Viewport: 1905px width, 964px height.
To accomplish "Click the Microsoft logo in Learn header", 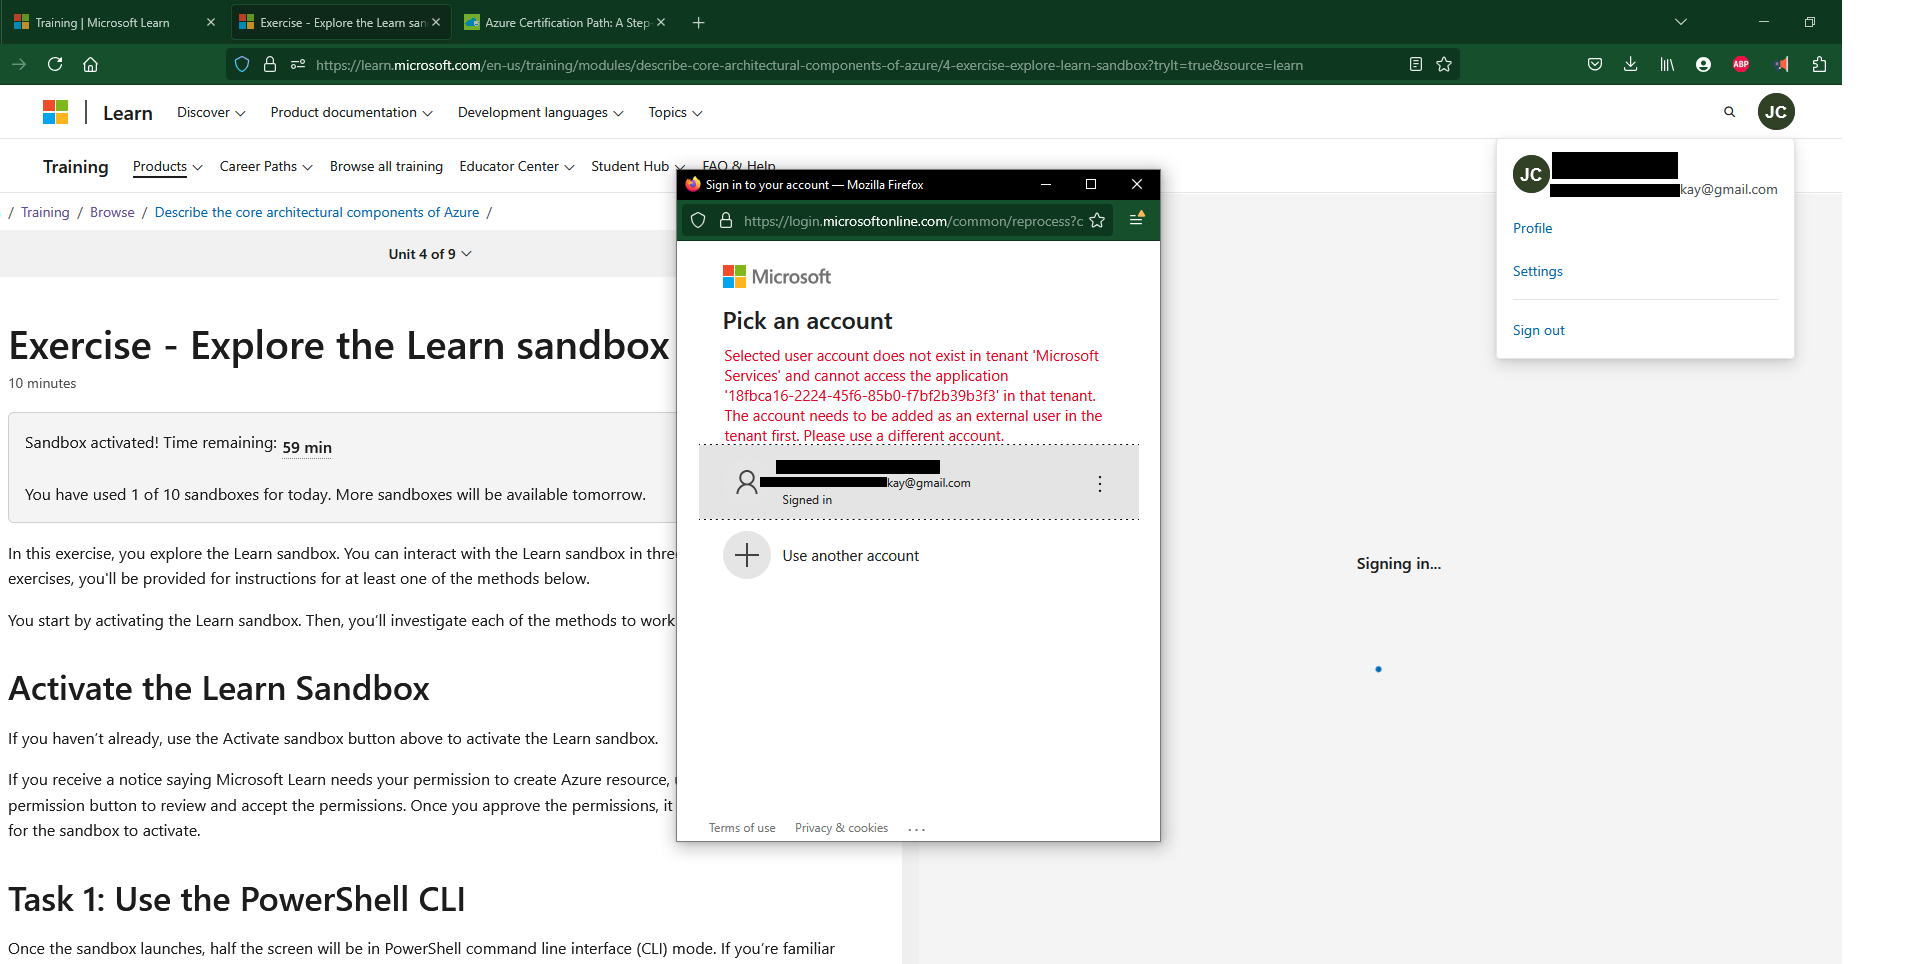I will pos(56,112).
